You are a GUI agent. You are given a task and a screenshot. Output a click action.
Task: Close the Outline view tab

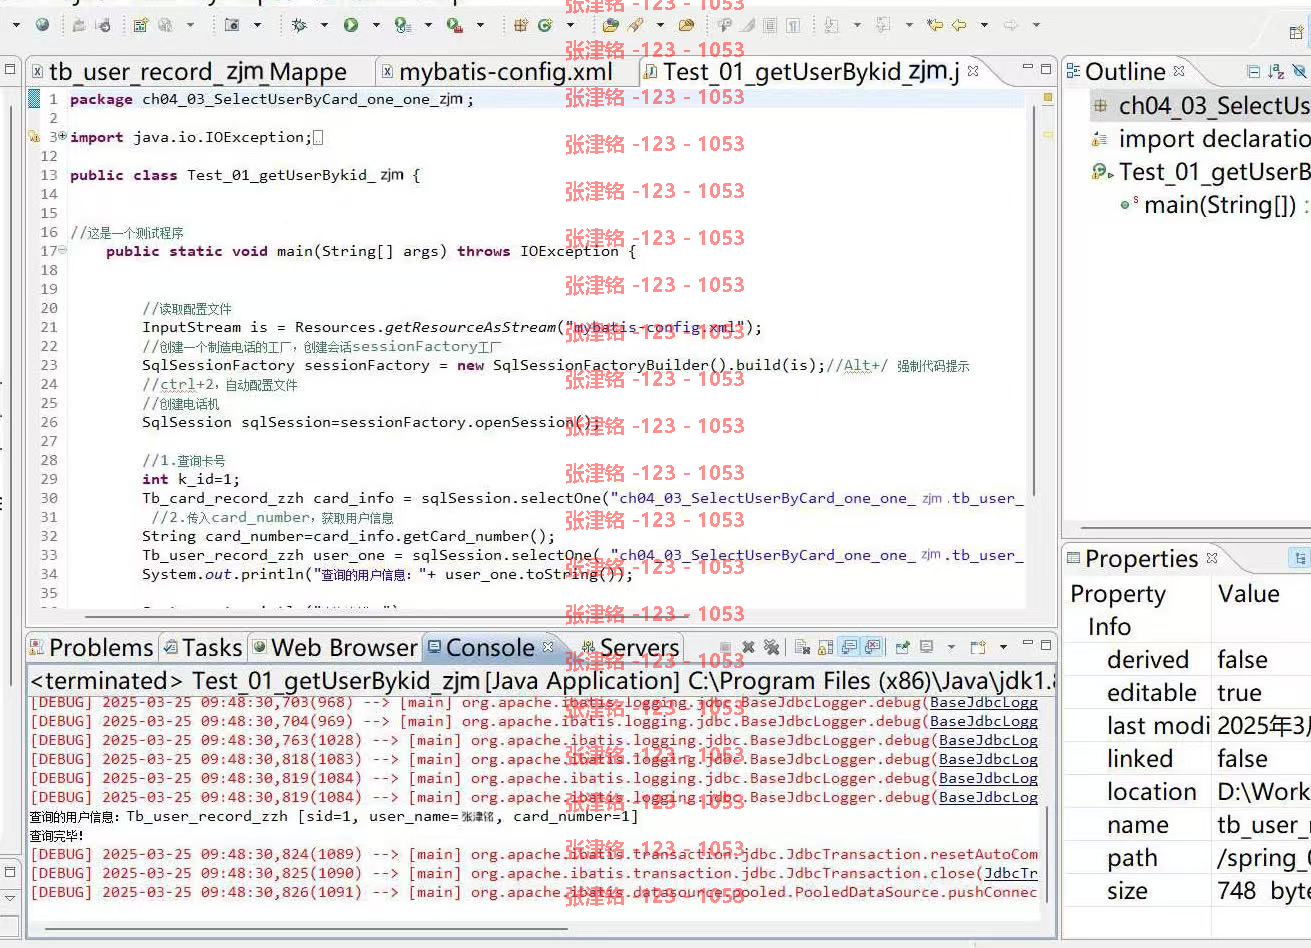1179,71
